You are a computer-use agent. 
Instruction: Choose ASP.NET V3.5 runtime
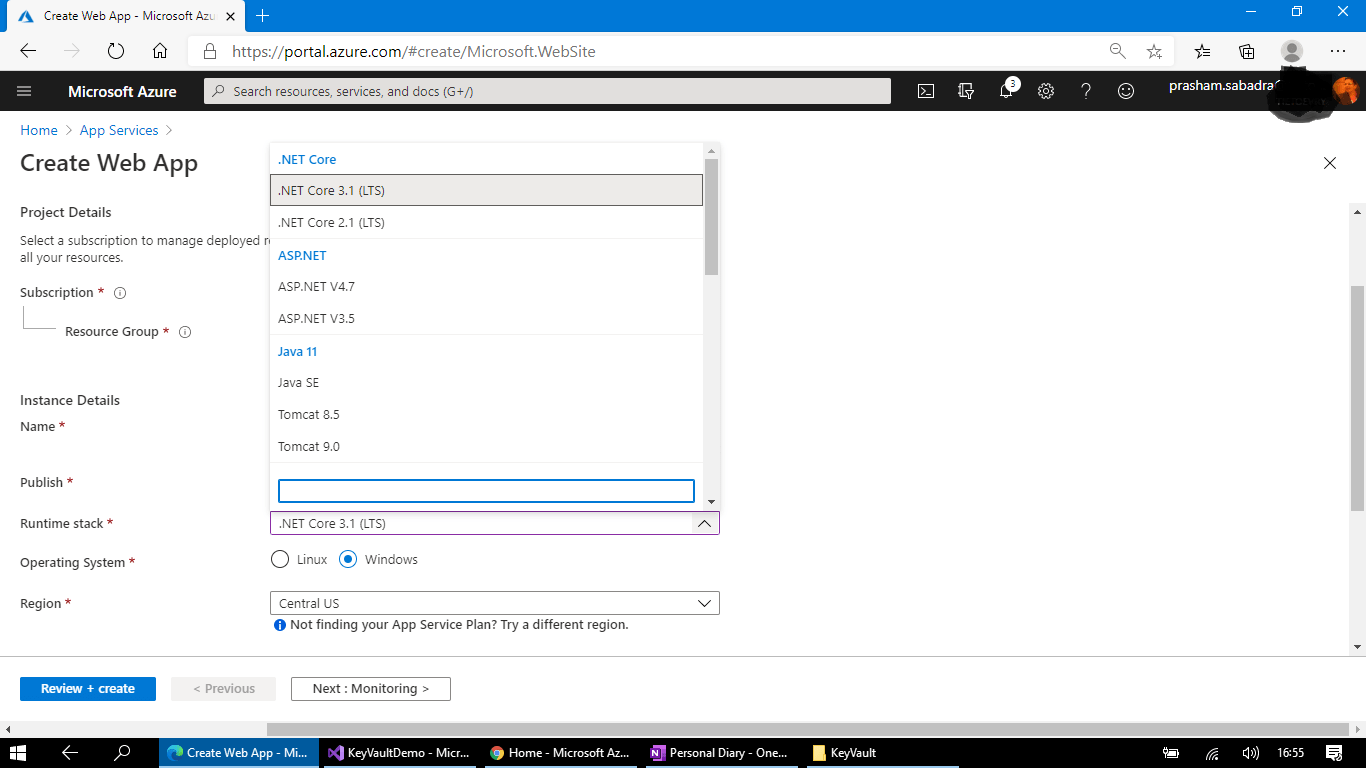(x=486, y=318)
